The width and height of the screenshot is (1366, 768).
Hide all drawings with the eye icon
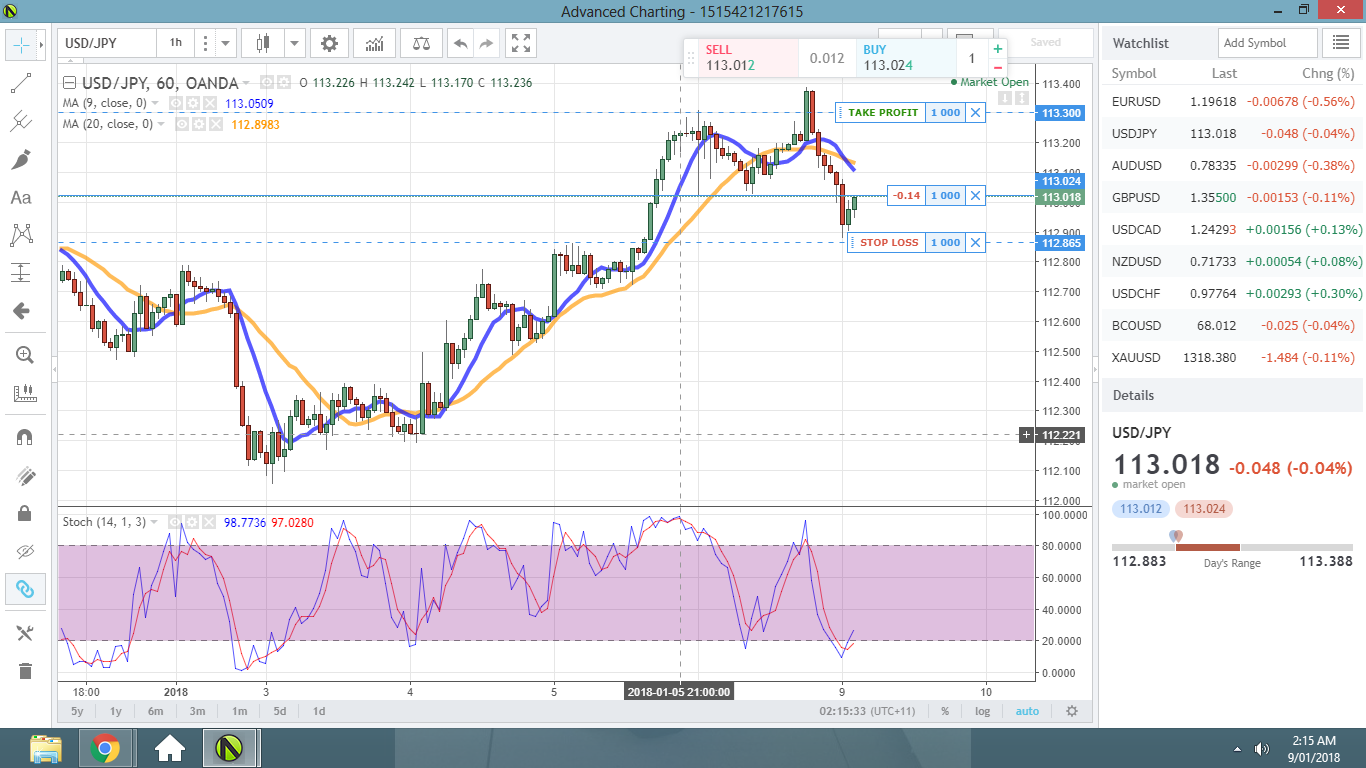(x=25, y=551)
